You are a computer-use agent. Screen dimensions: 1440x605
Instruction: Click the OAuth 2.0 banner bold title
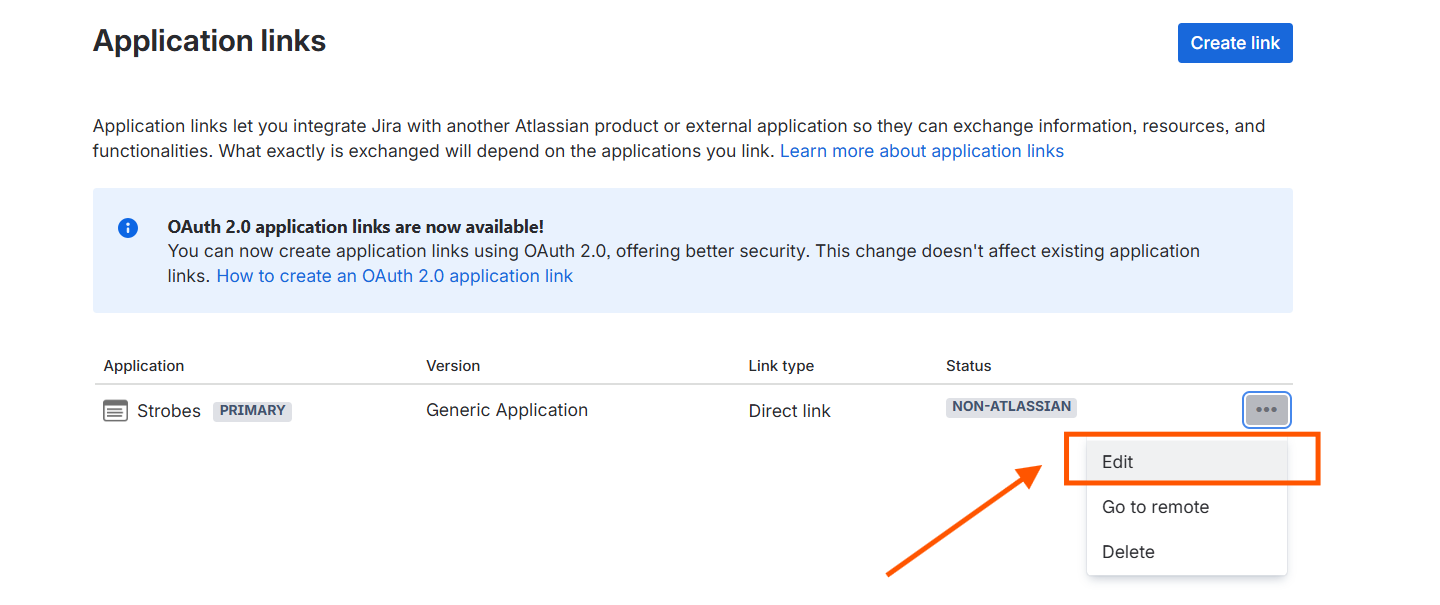click(356, 227)
